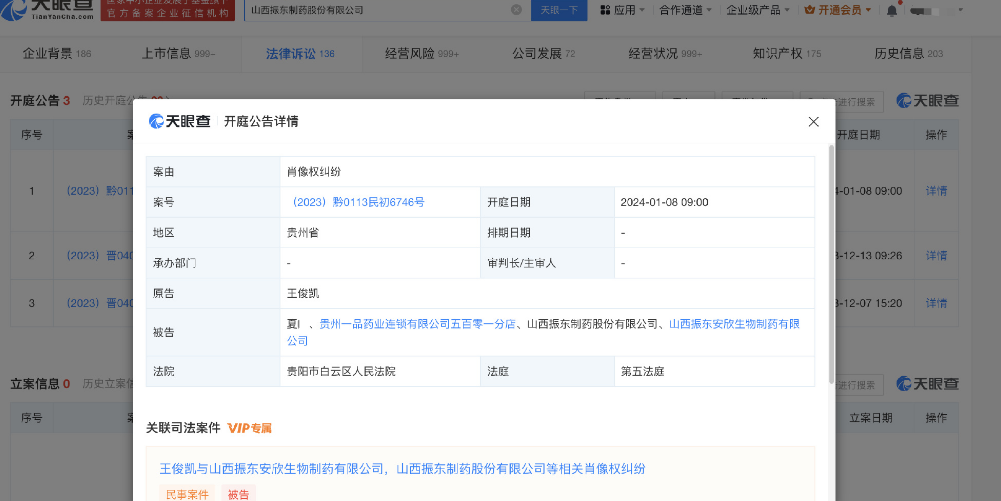Screen dimensions: 1001x501
Task: Click 肖像权纠纷 case cause value
Action: [x=313, y=172]
